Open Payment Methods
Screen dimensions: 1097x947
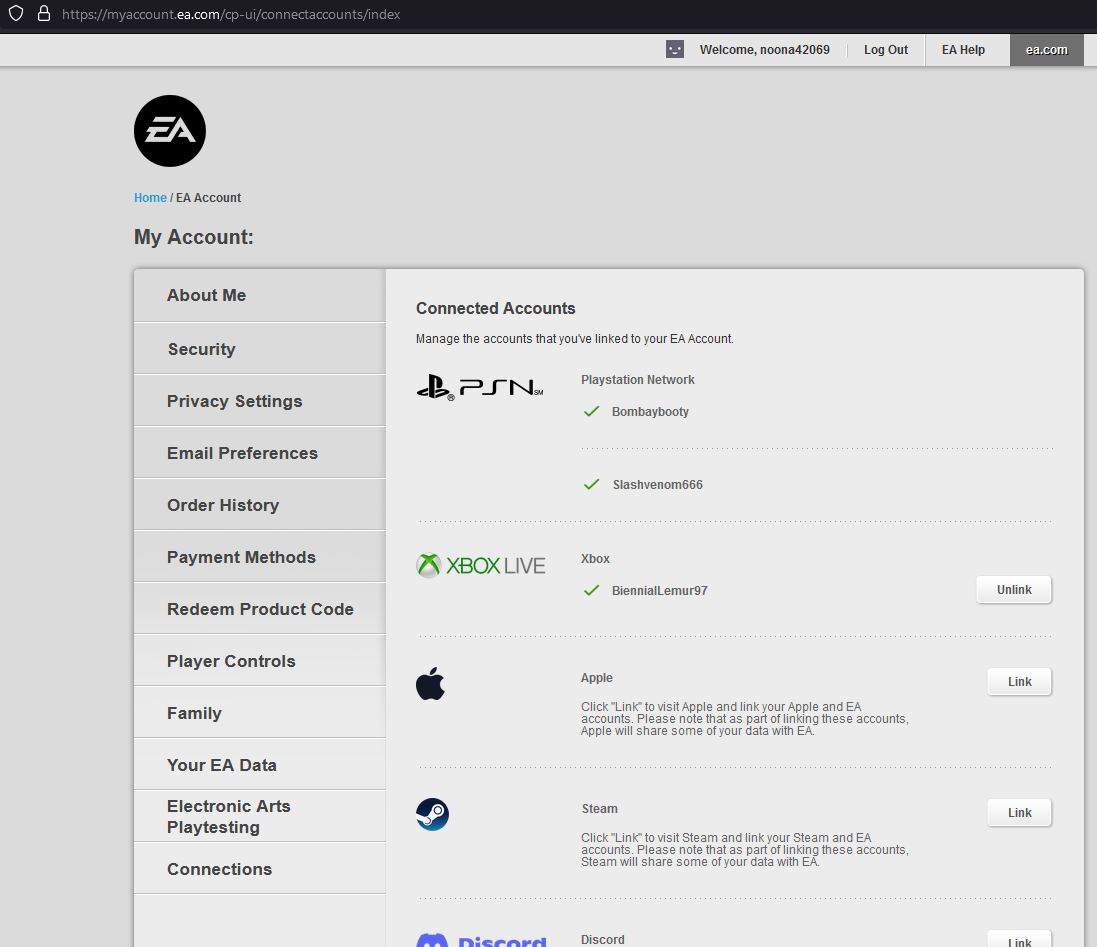(x=260, y=557)
